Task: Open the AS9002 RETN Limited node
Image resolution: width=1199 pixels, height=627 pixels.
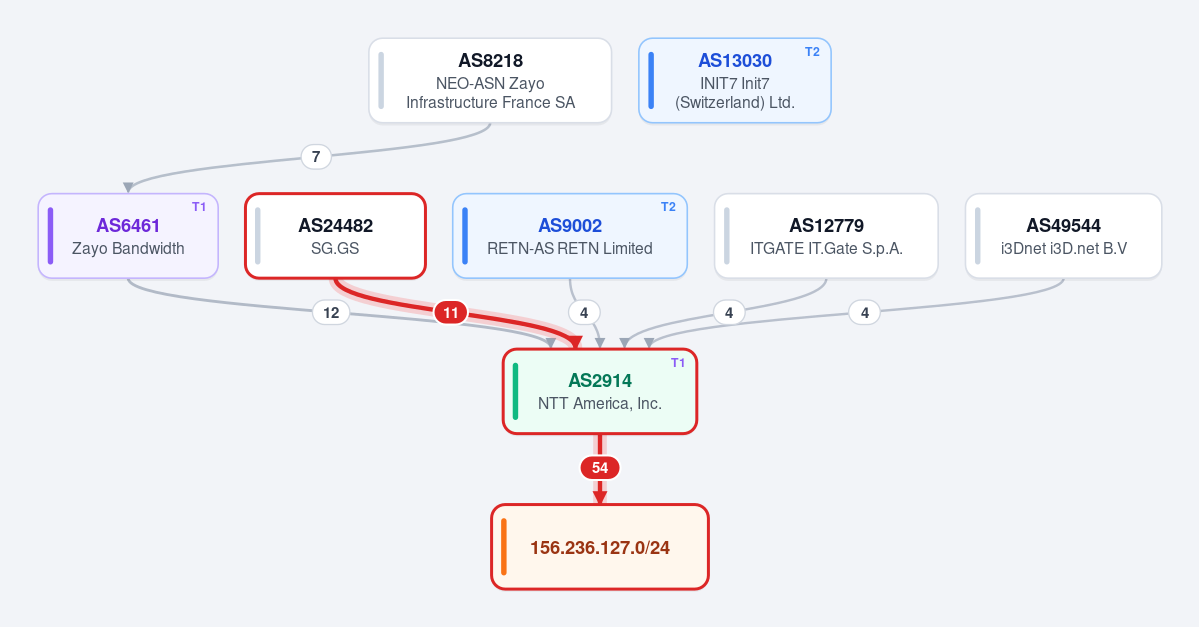Action: [x=570, y=236]
